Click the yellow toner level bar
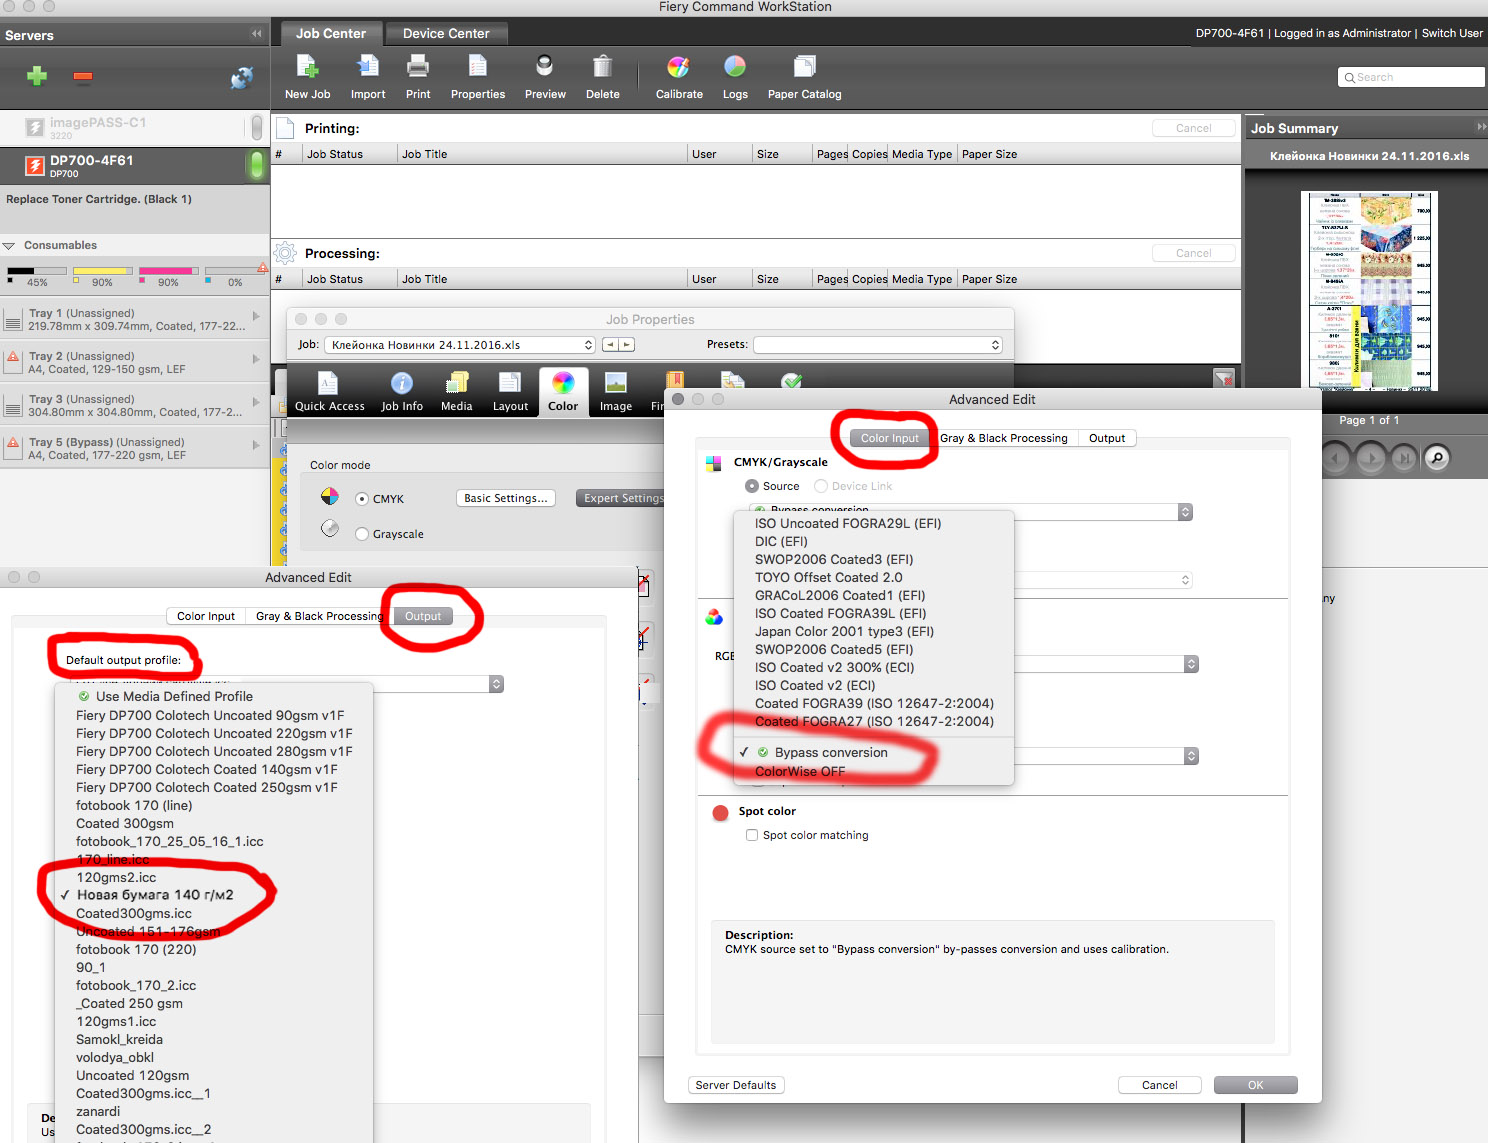This screenshot has width=1488, height=1143. coord(102,270)
